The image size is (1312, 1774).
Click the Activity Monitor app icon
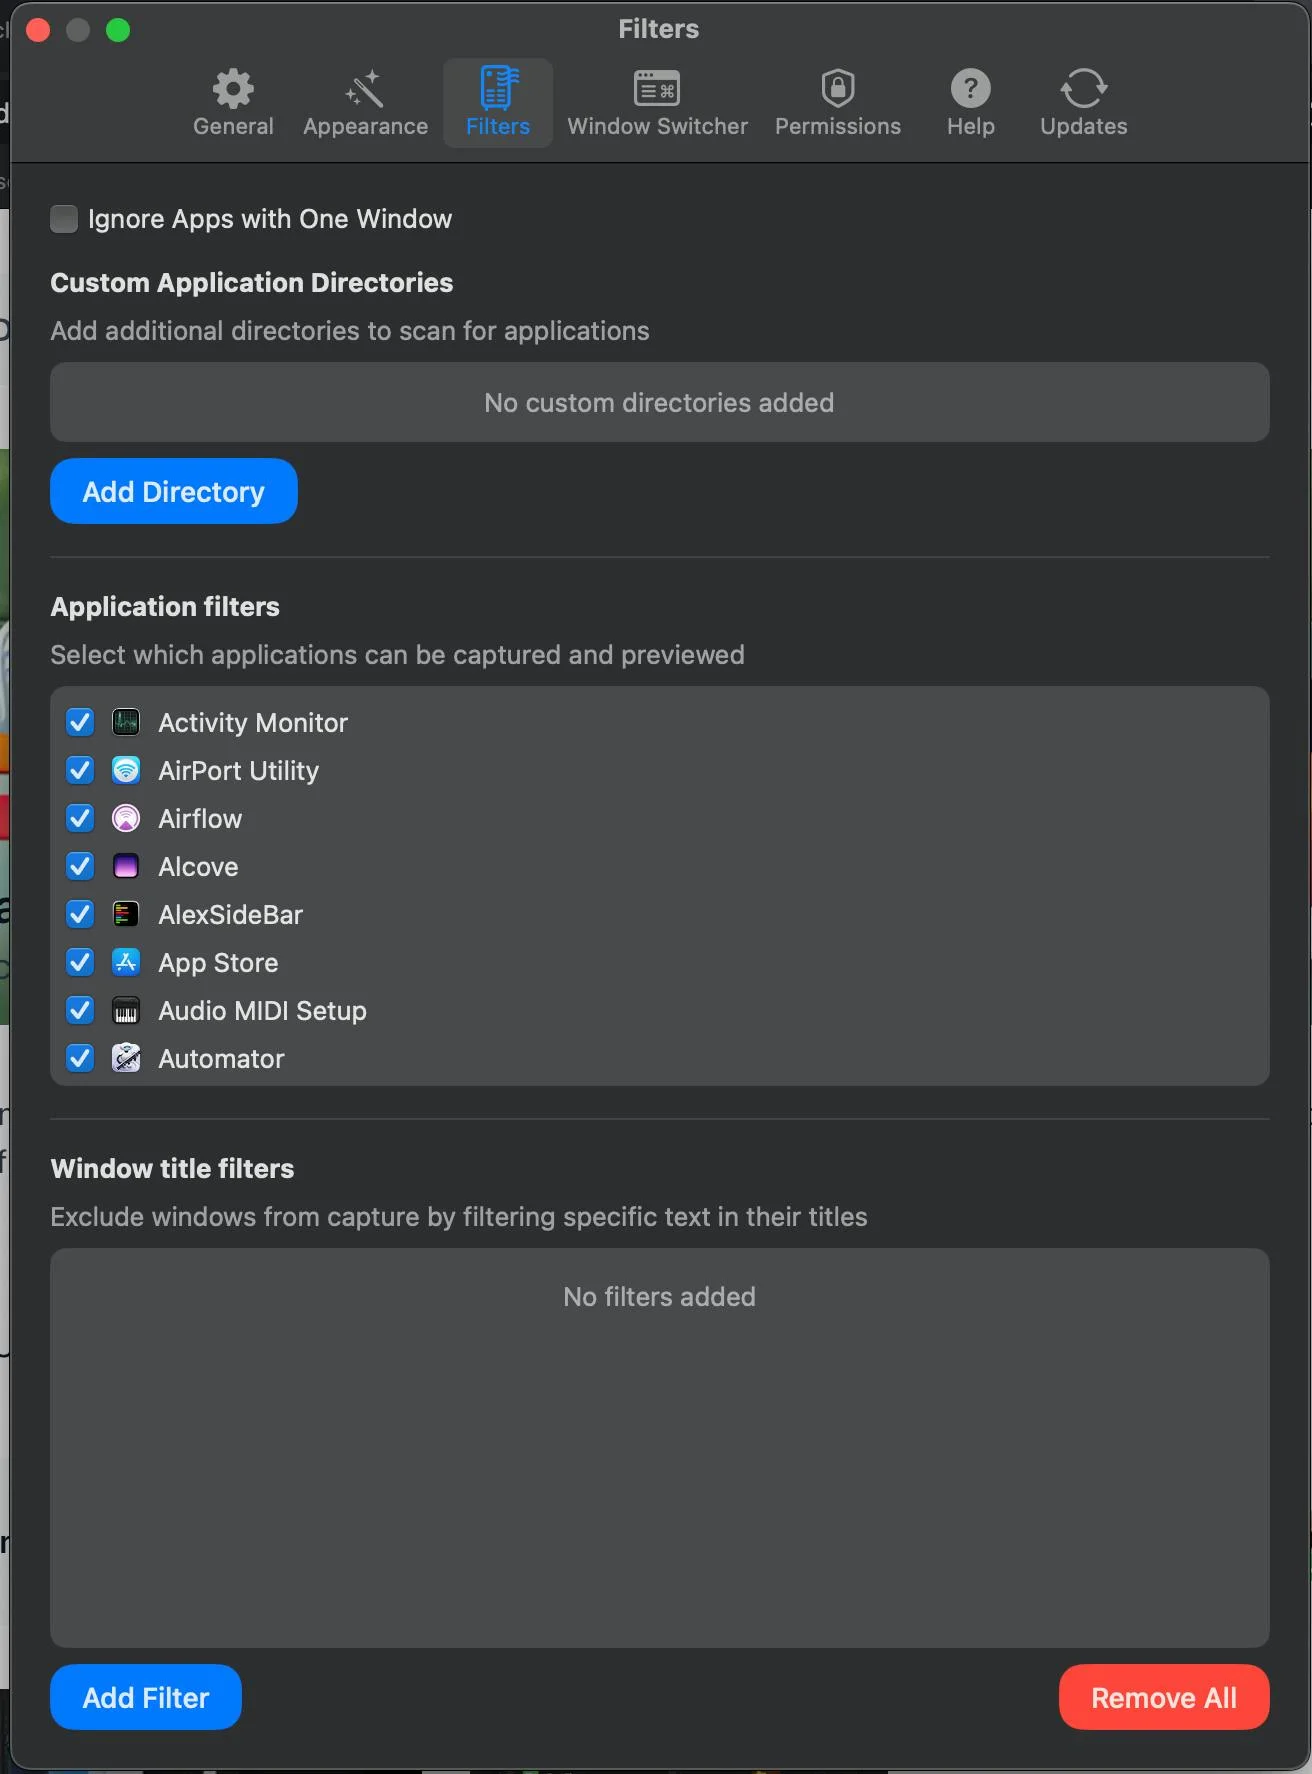pos(126,722)
